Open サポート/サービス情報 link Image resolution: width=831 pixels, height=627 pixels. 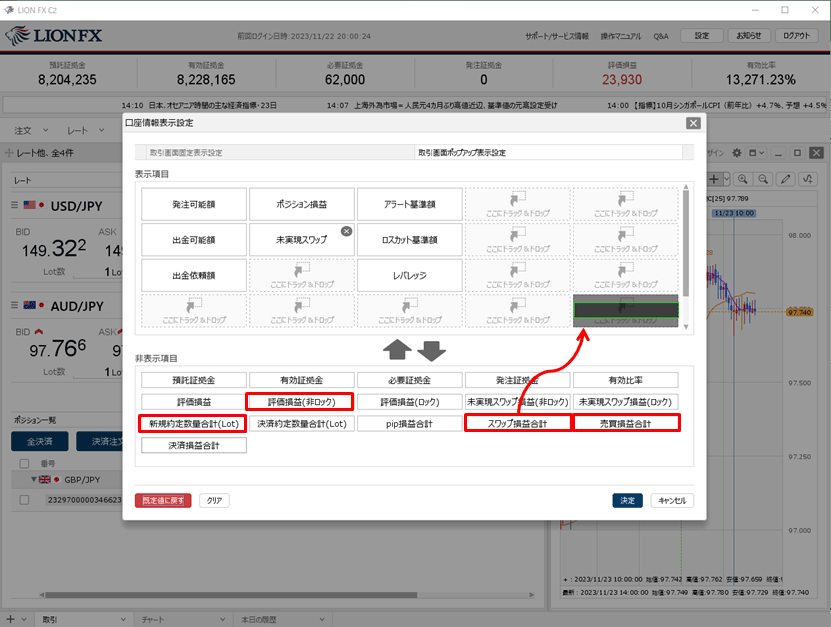click(557, 36)
